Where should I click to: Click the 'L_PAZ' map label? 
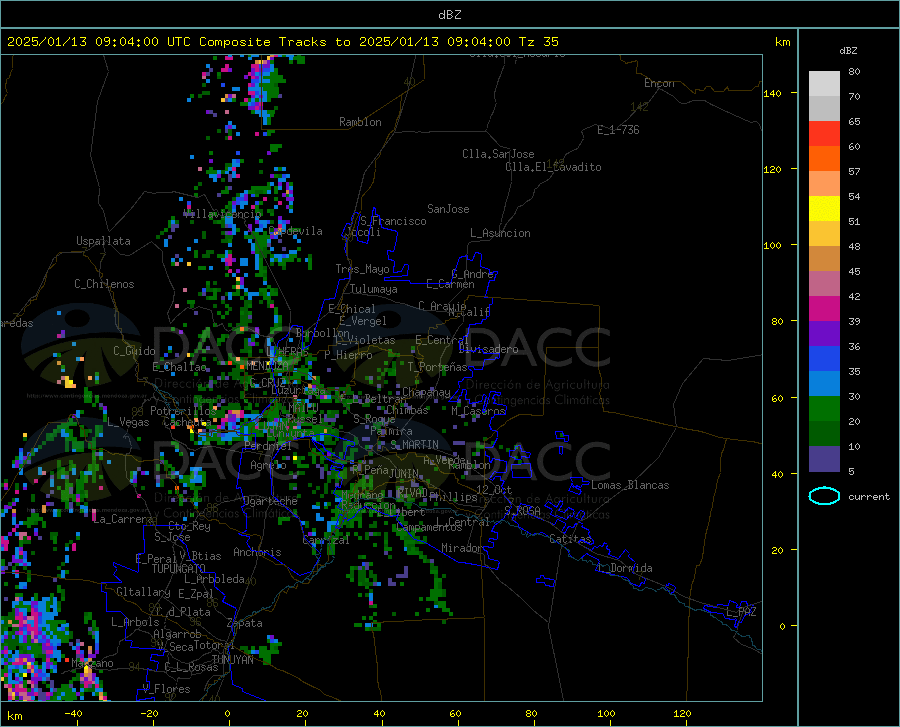741,612
